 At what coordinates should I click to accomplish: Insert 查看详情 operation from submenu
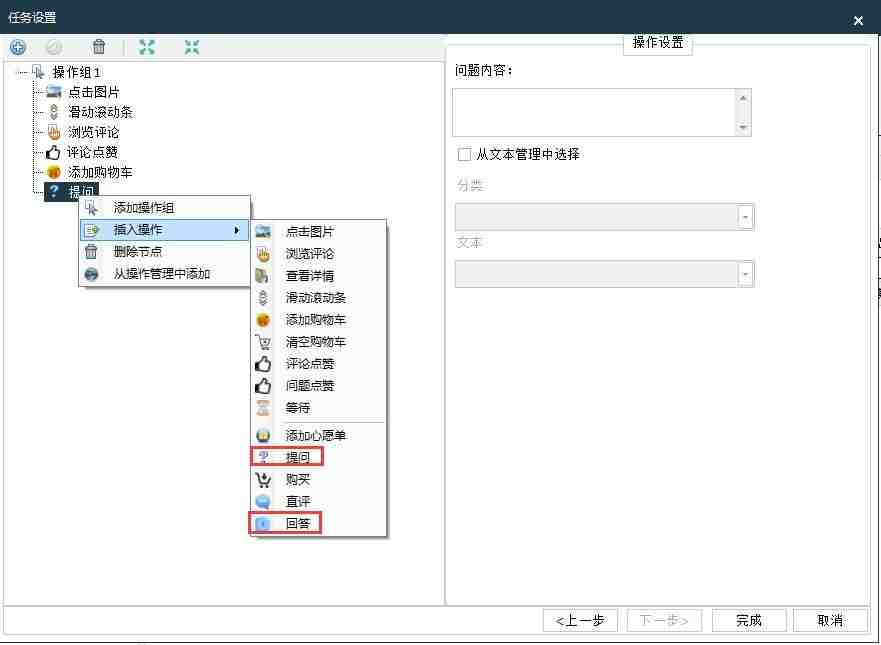point(319,276)
